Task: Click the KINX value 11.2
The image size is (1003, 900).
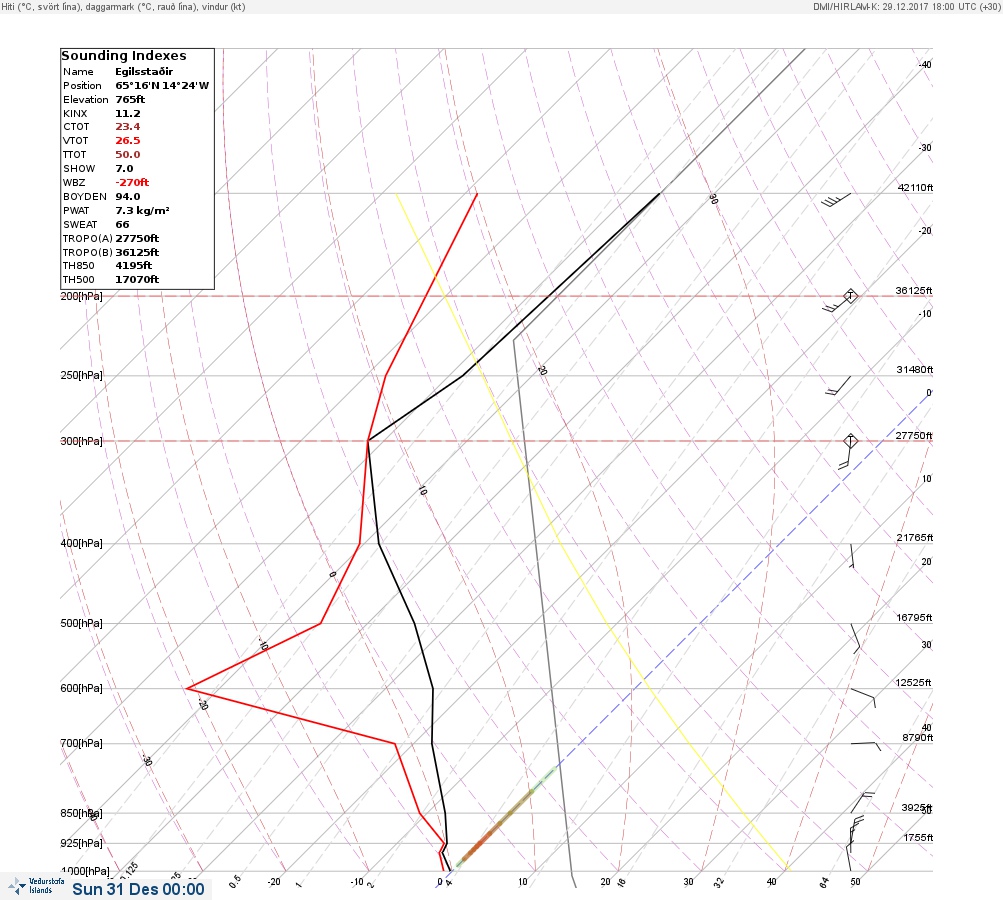Action: (x=128, y=114)
